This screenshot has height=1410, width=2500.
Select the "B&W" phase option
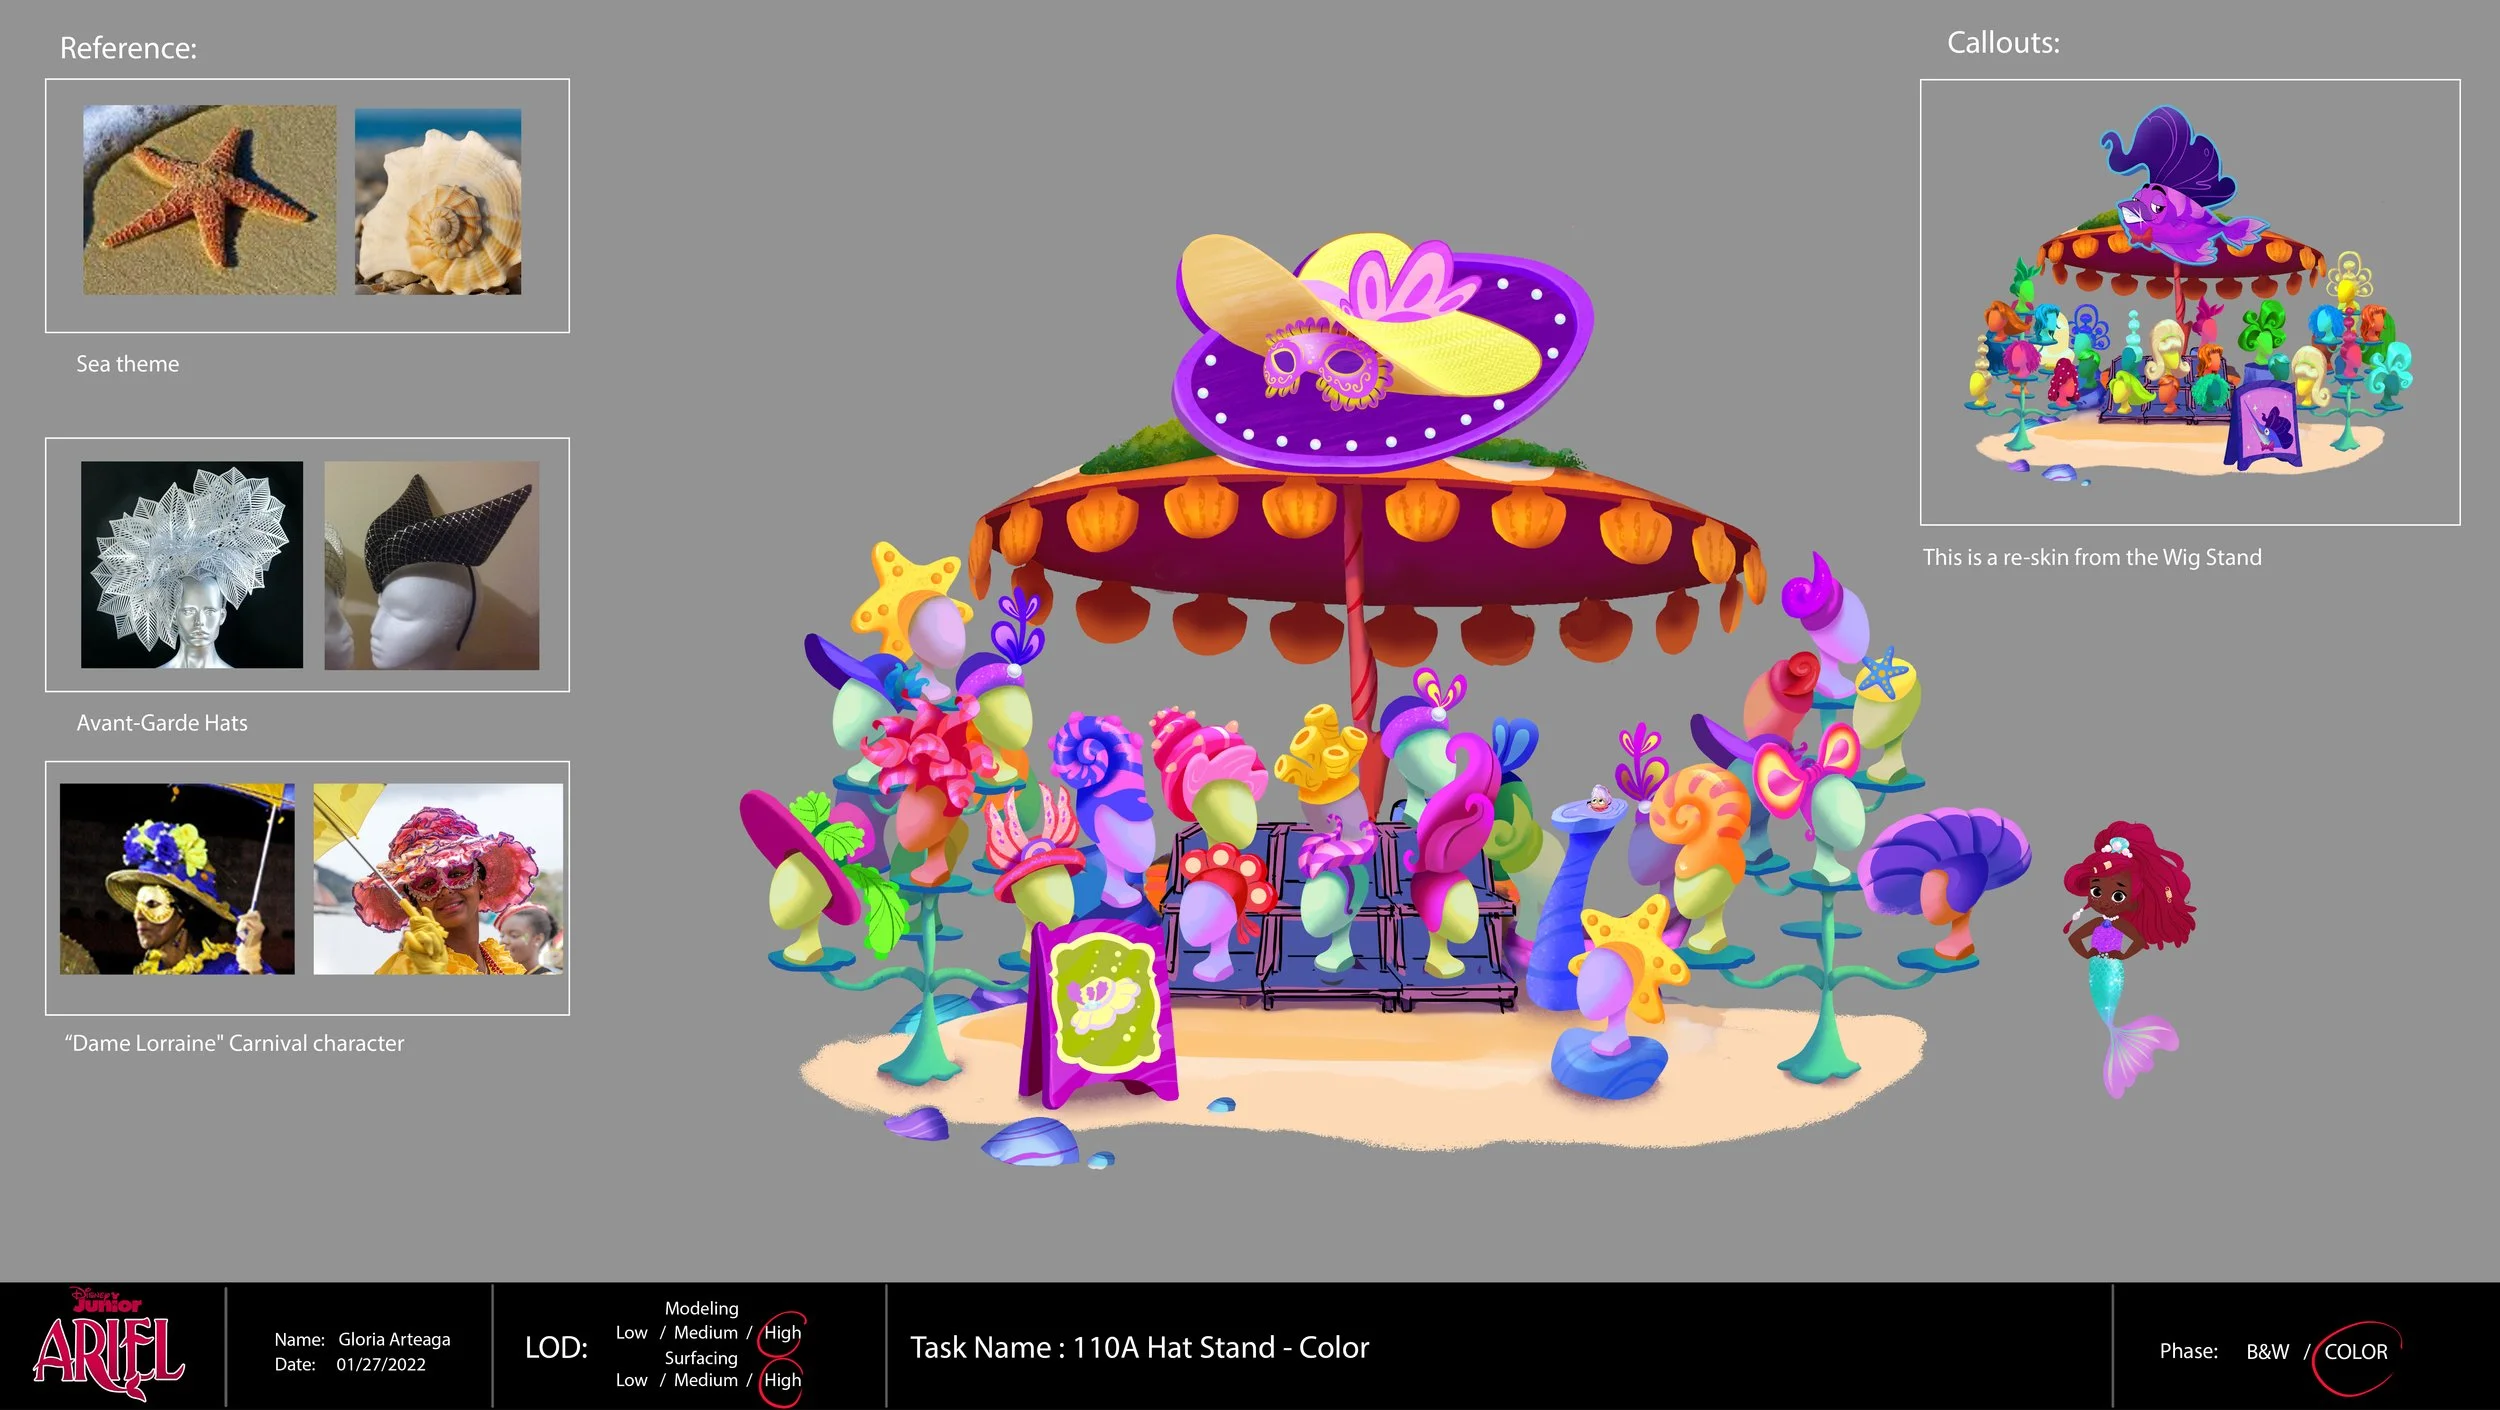pyautogui.click(x=2267, y=1351)
